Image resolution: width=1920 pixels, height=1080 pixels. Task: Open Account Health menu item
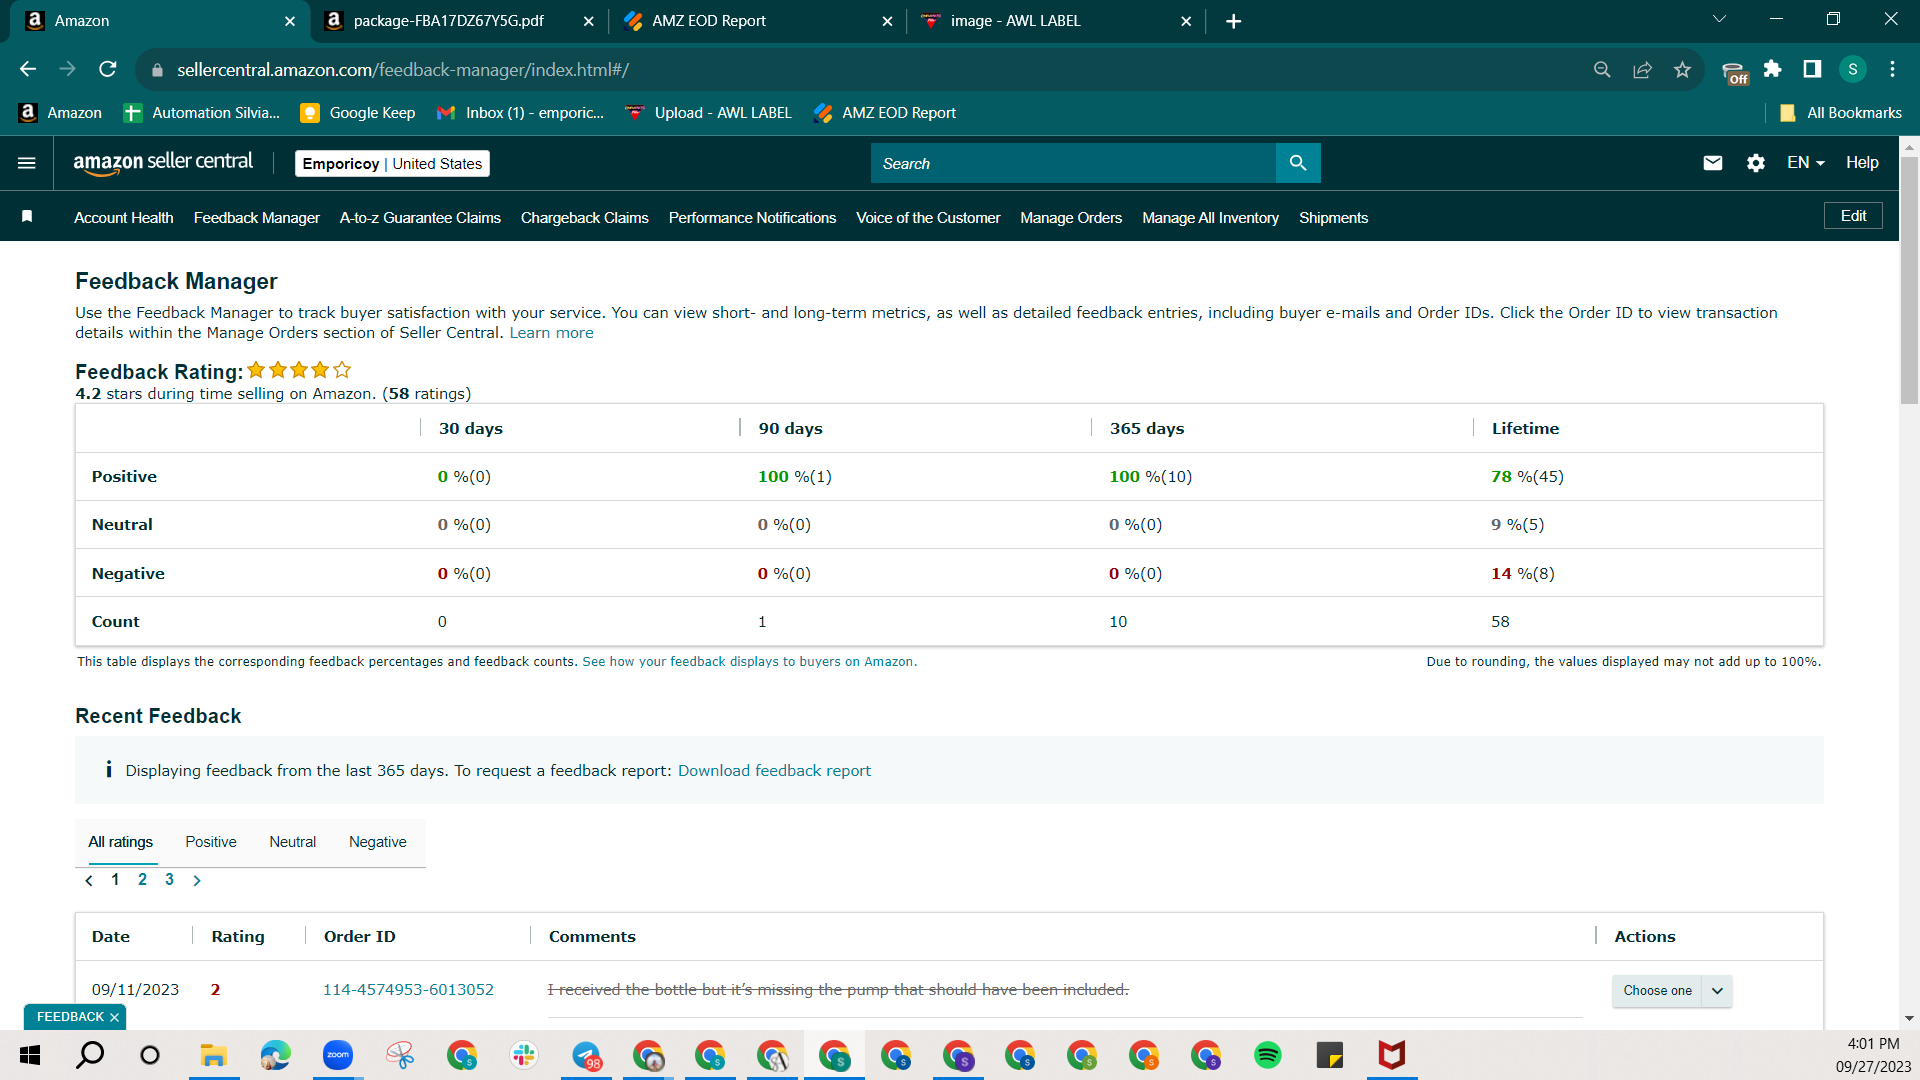pos(124,218)
